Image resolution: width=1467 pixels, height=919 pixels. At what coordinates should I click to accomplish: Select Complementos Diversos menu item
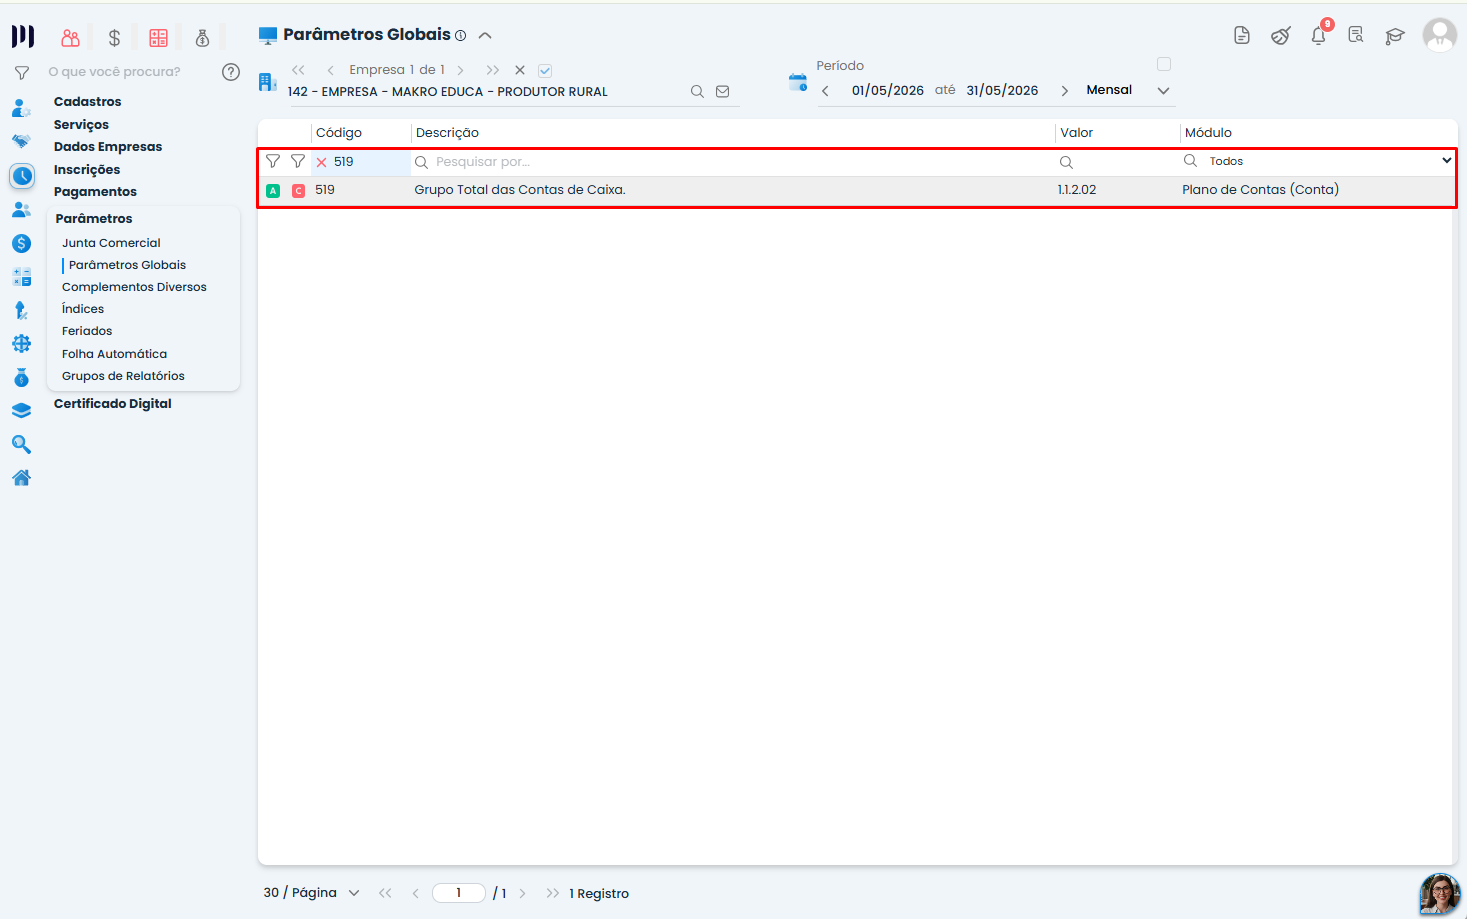point(134,287)
